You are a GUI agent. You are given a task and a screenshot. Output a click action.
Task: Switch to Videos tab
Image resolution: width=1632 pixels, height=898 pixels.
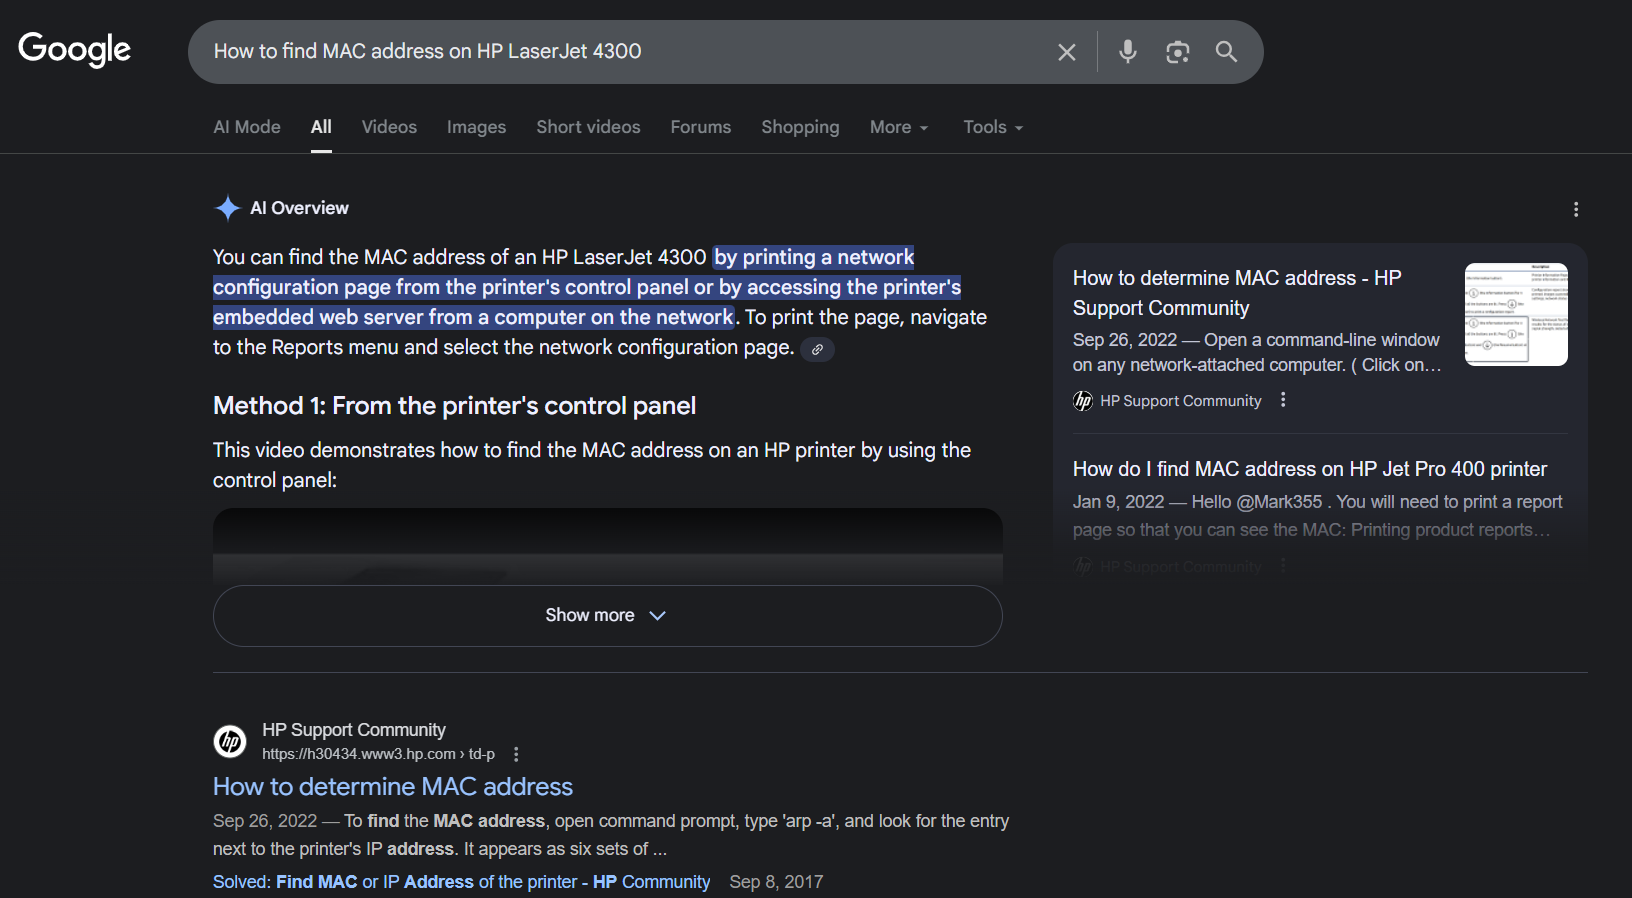(389, 127)
